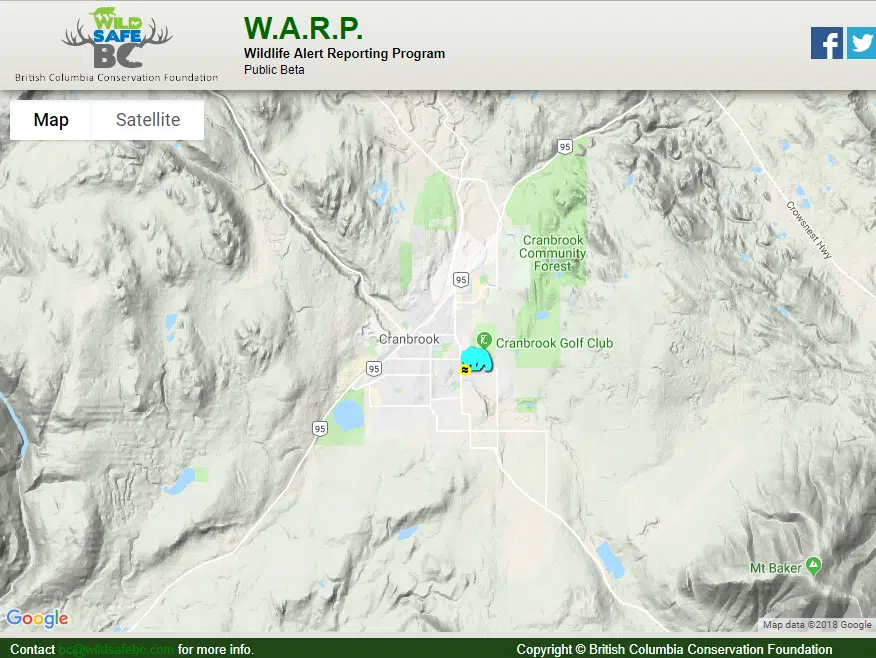Select the Map view tab
The image size is (876, 658).
click(x=51, y=120)
